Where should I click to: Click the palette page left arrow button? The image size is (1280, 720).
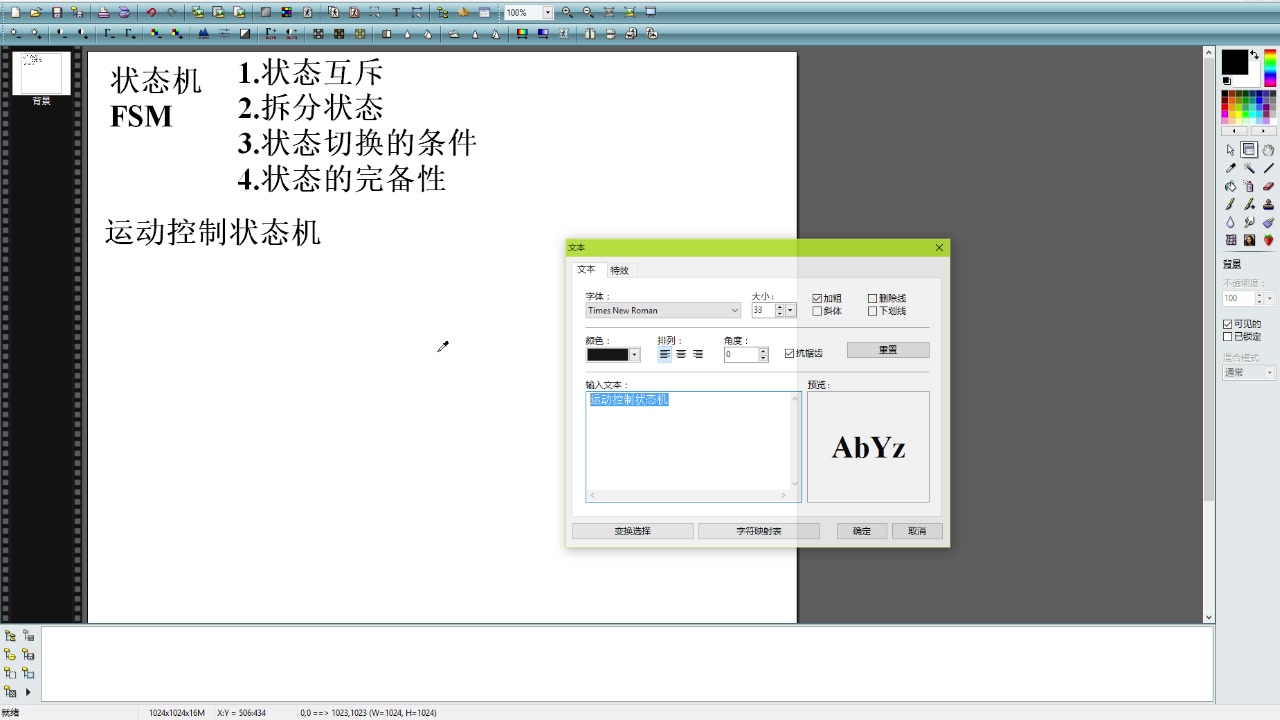tap(1234, 131)
